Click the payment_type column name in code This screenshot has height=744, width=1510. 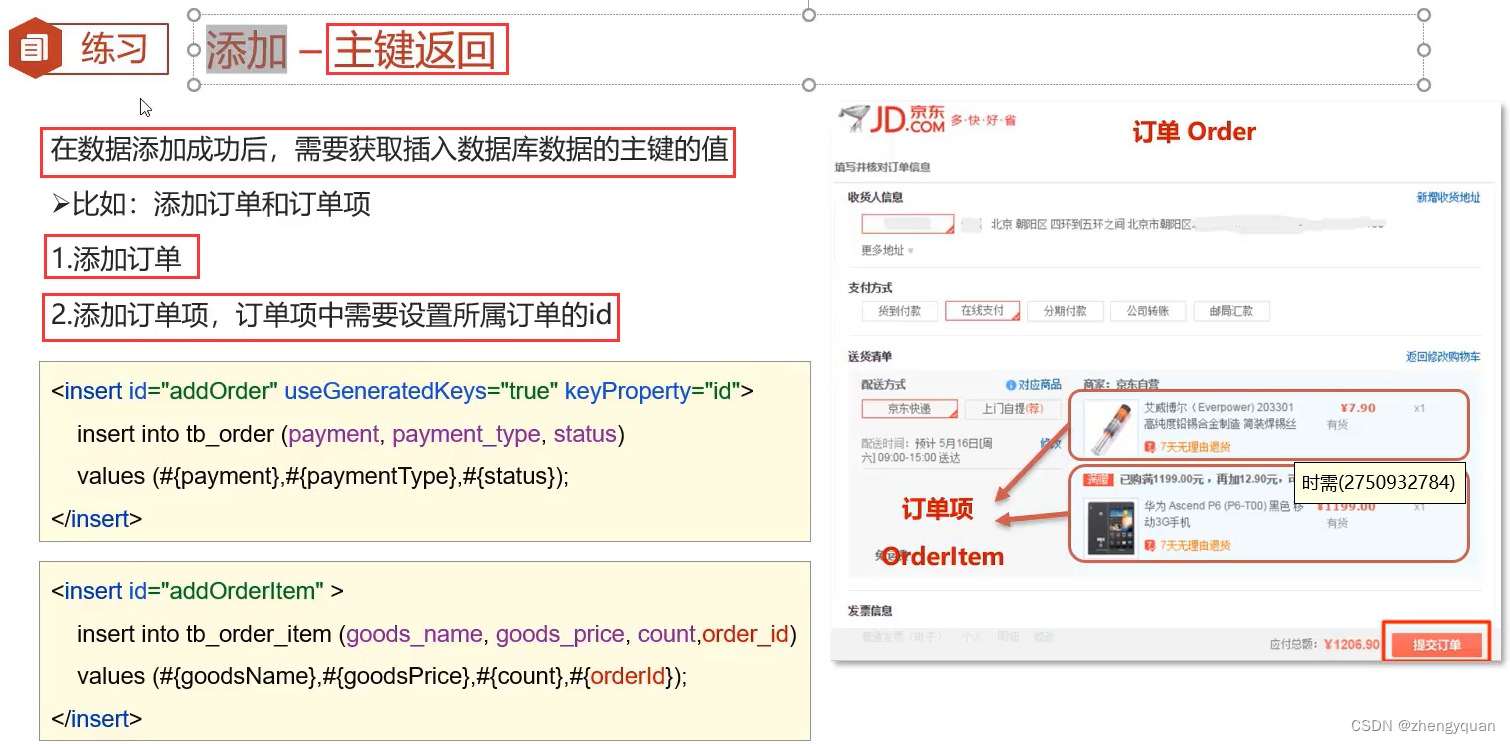coord(467,434)
